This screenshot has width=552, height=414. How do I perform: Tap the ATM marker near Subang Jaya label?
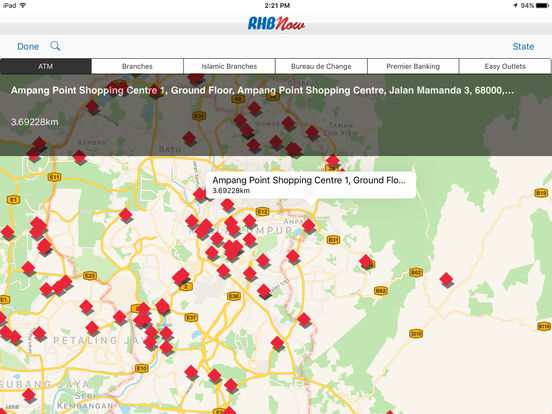tap(29, 395)
